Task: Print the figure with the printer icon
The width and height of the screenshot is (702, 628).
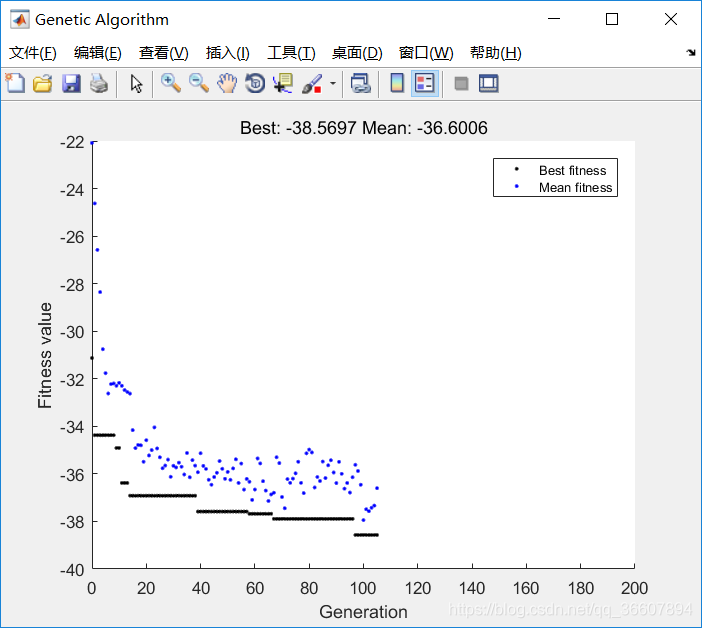Action: [99, 84]
